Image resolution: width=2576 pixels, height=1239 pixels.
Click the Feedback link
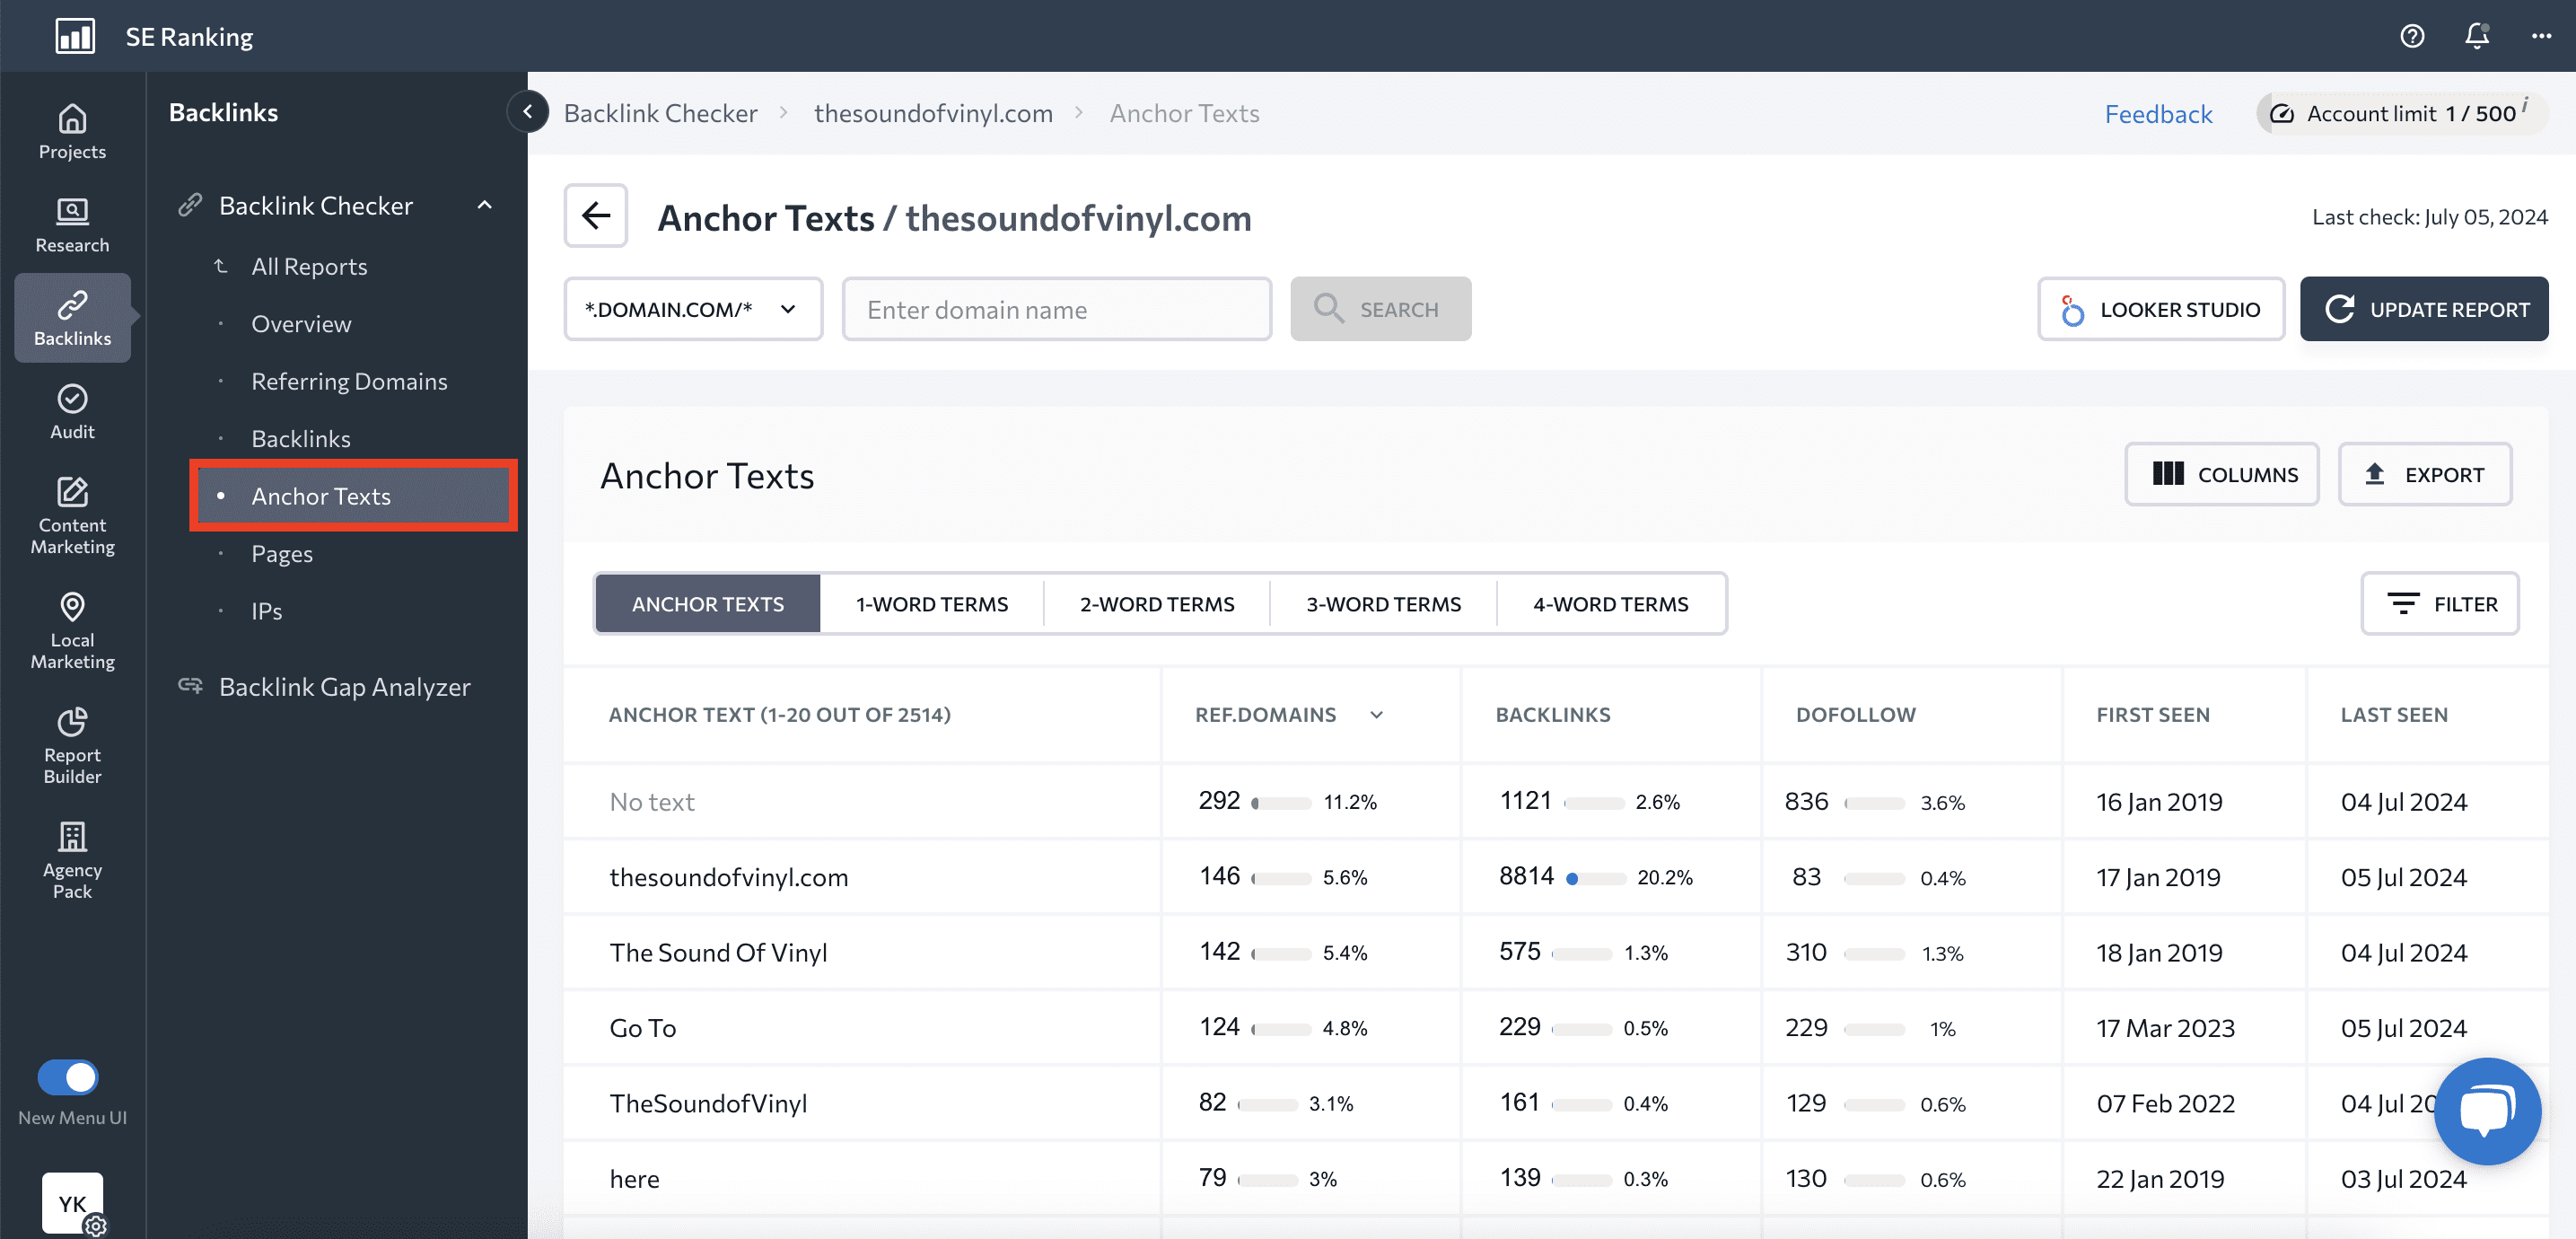[x=2158, y=113]
